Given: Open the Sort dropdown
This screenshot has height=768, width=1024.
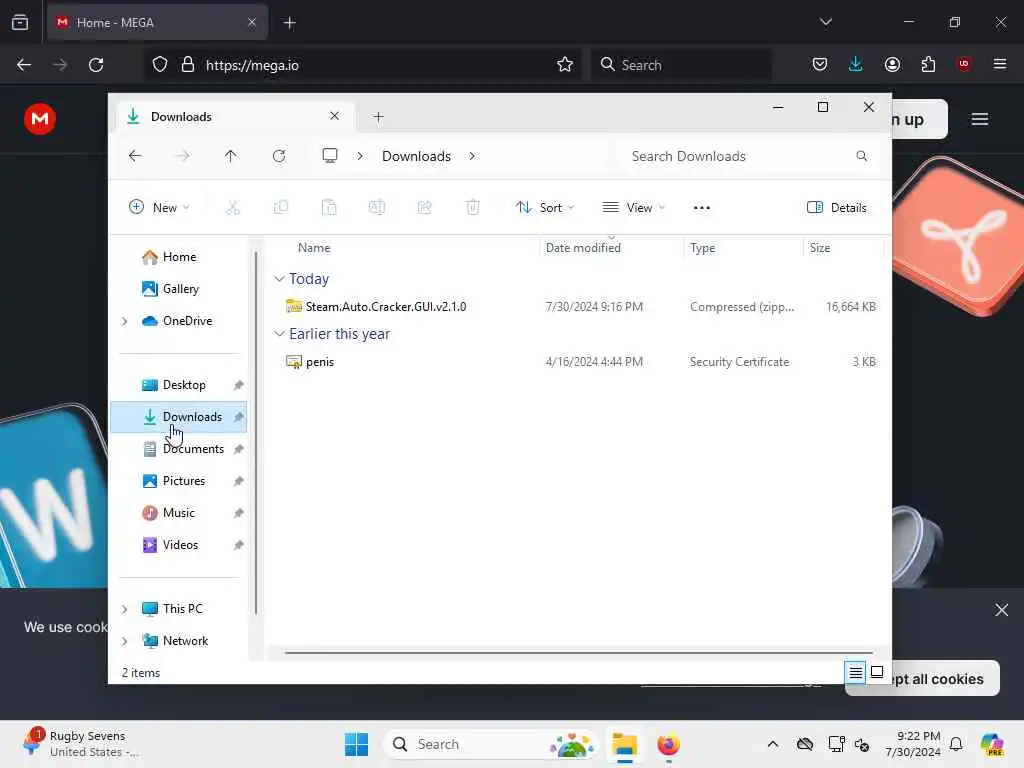Looking at the screenshot, I should tap(545, 208).
